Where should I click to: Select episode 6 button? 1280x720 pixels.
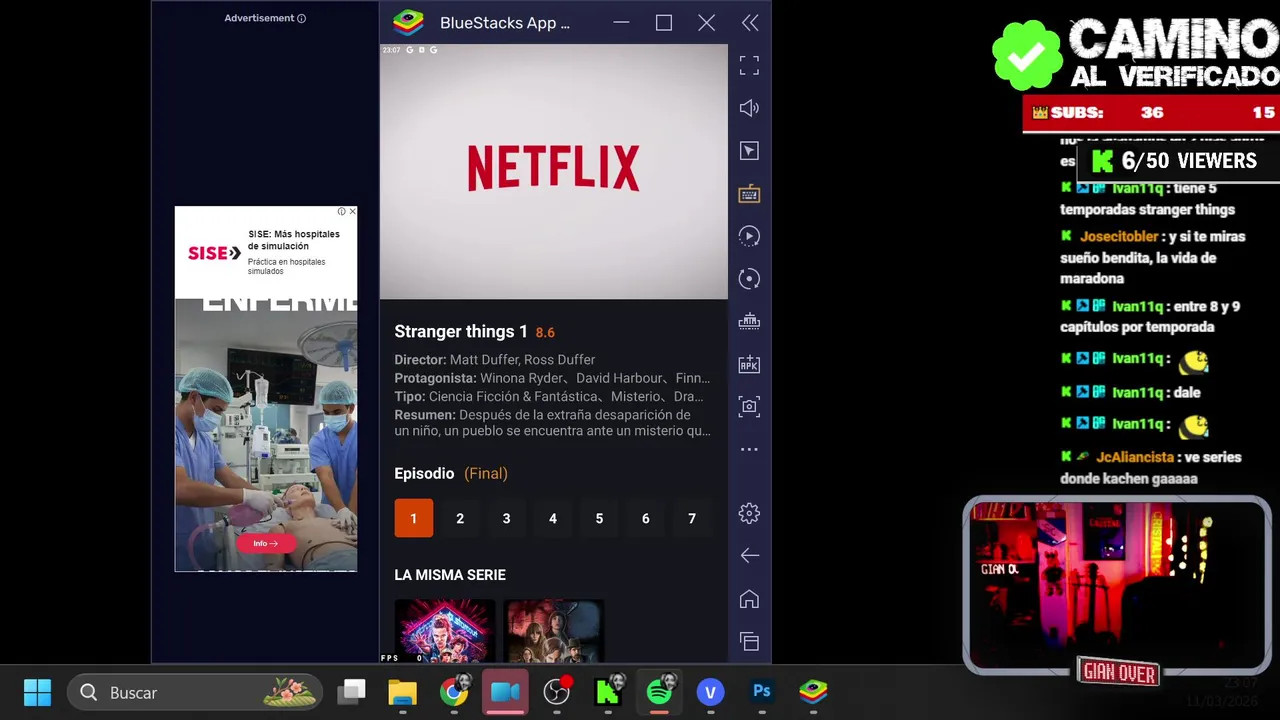click(x=645, y=518)
